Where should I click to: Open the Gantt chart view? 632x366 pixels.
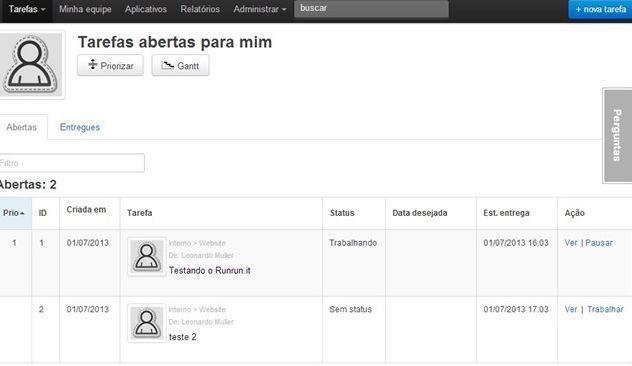[x=180, y=65]
